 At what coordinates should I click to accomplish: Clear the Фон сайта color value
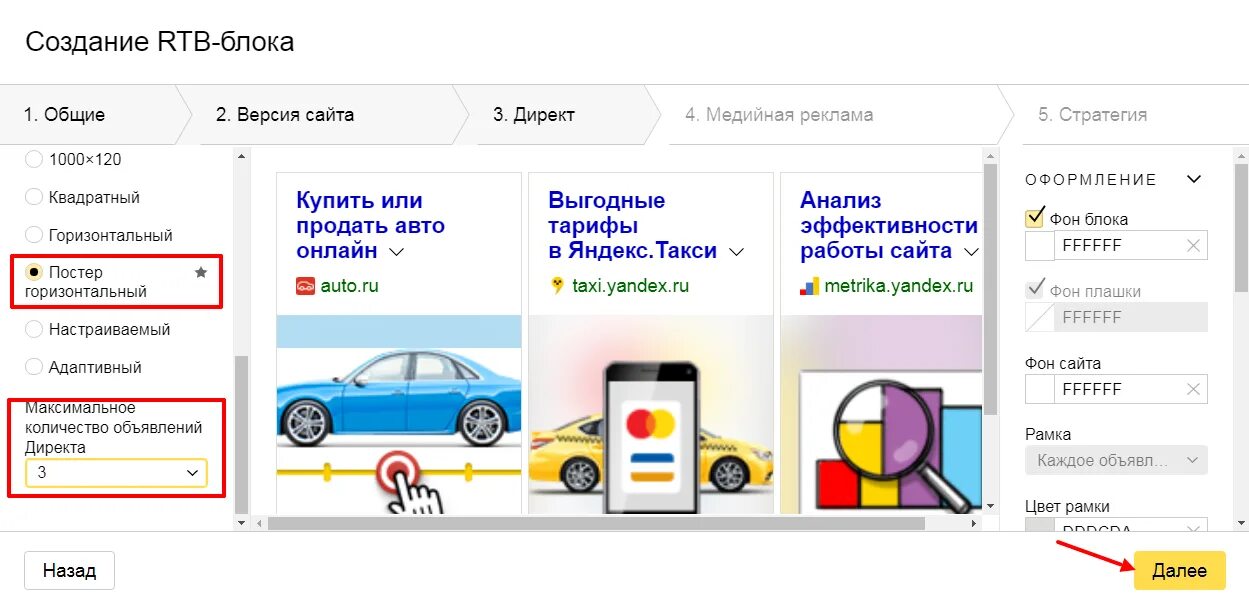[1193, 389]
